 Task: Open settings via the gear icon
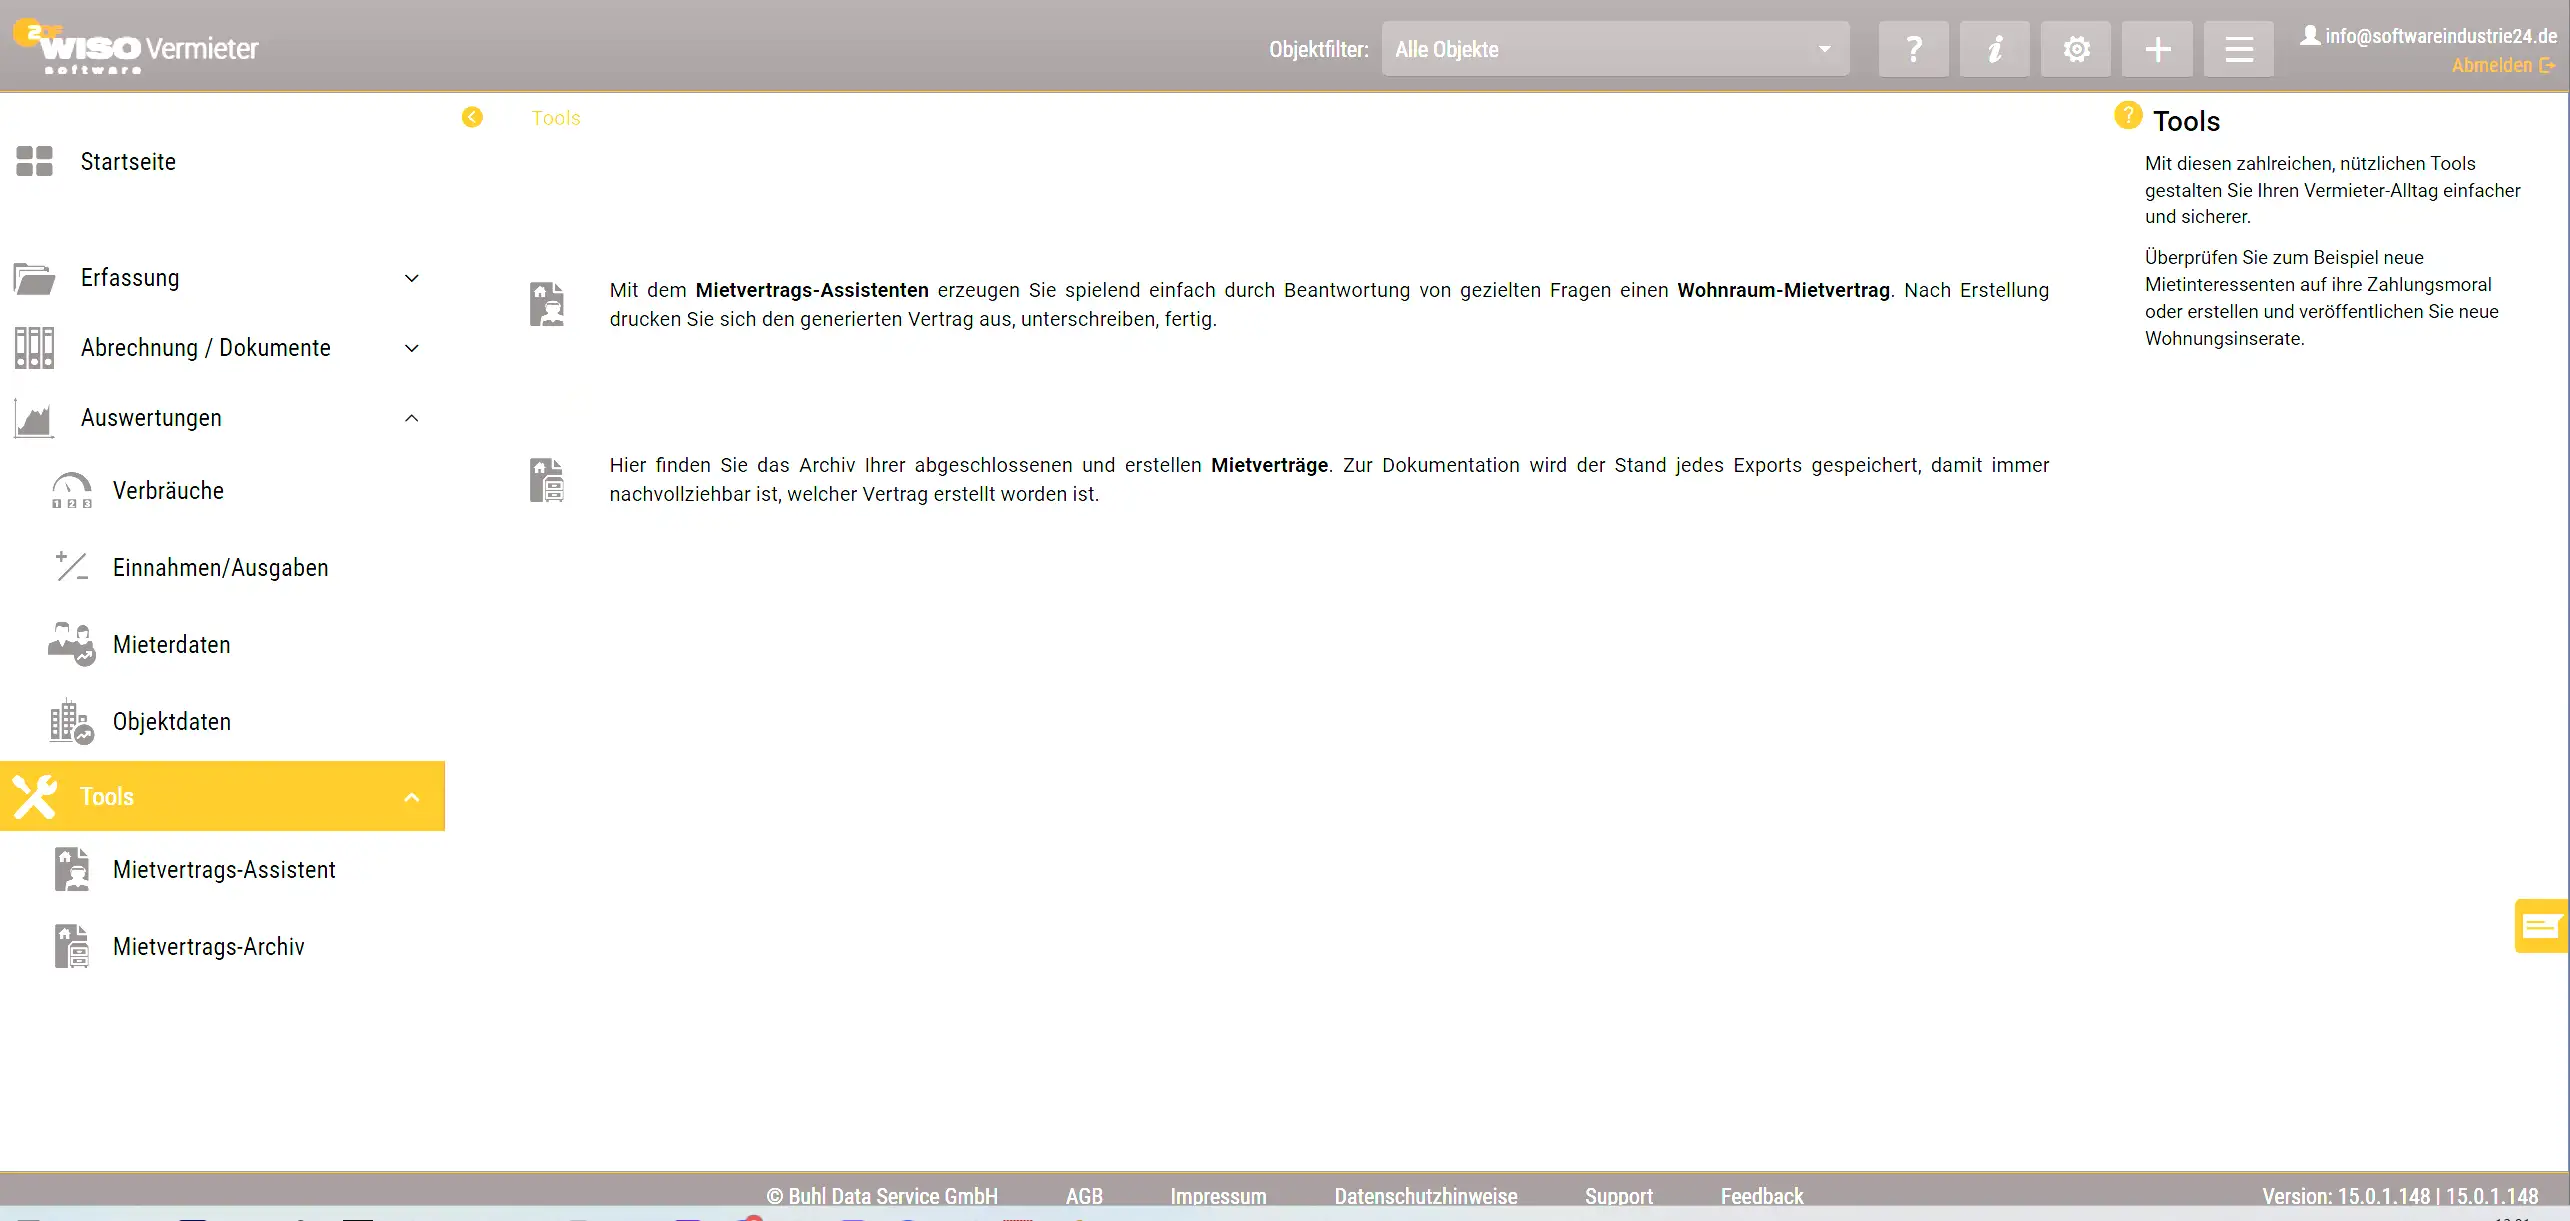[x=2076, y=49]
